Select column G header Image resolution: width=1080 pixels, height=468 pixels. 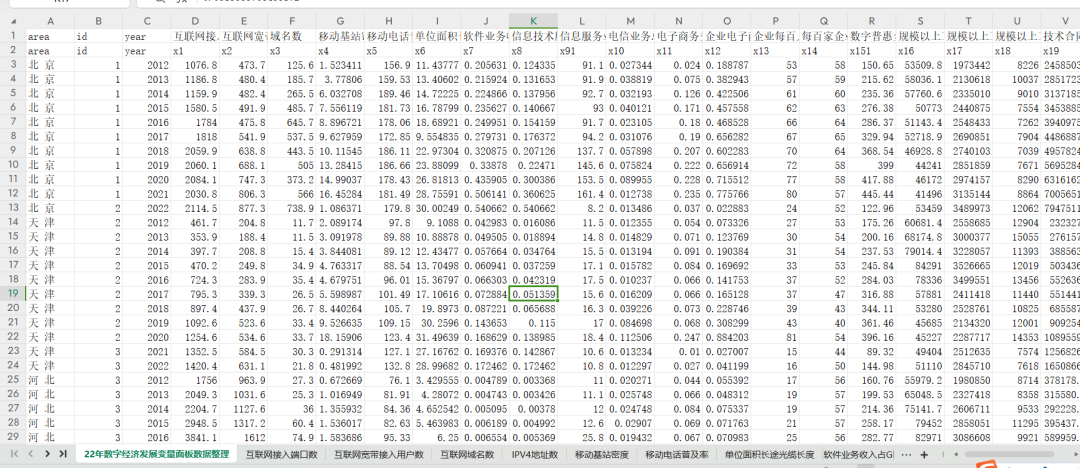coord(340,21)
